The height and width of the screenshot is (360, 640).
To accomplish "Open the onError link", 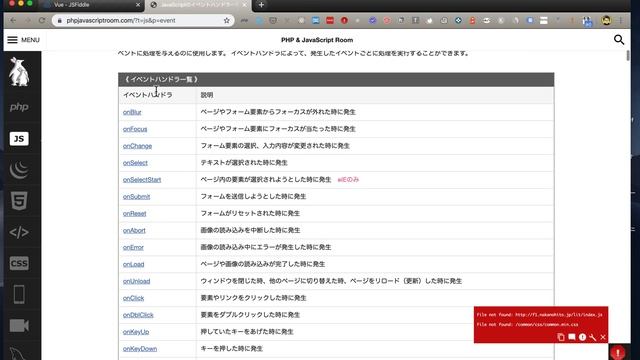I will [x=133, y=247].
